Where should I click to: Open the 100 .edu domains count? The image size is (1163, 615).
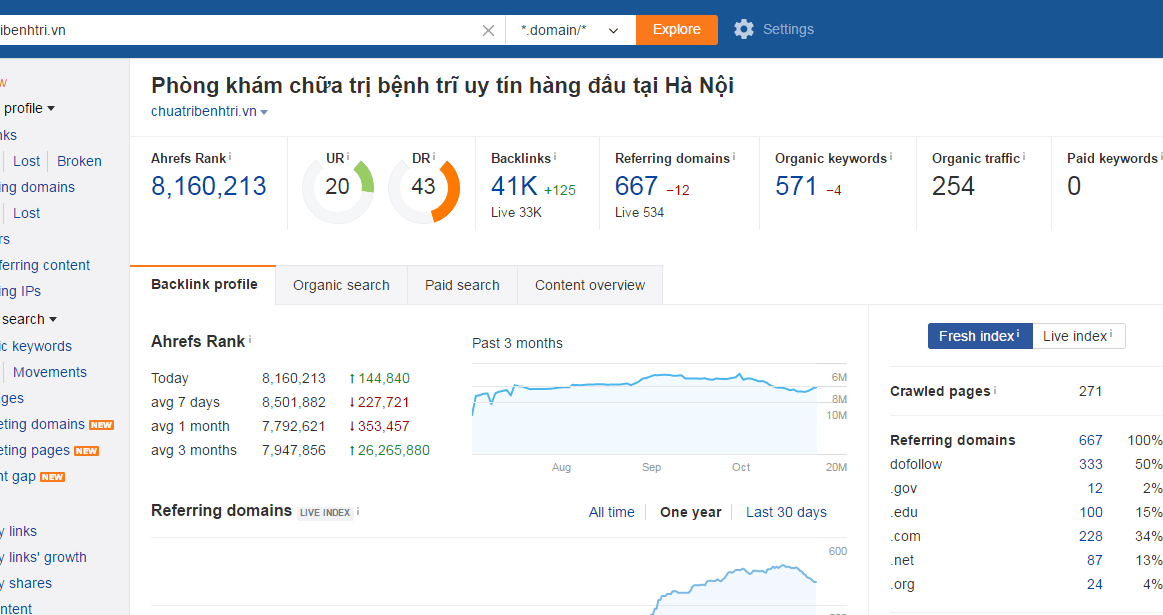coord(1090,512)
